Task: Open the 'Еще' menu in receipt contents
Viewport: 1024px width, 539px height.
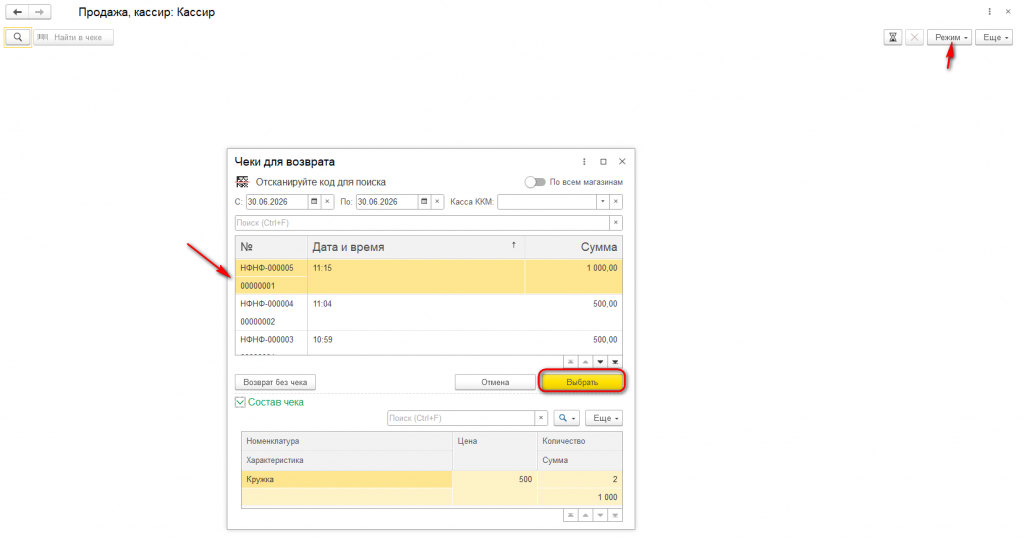Action: pos(604,418)
